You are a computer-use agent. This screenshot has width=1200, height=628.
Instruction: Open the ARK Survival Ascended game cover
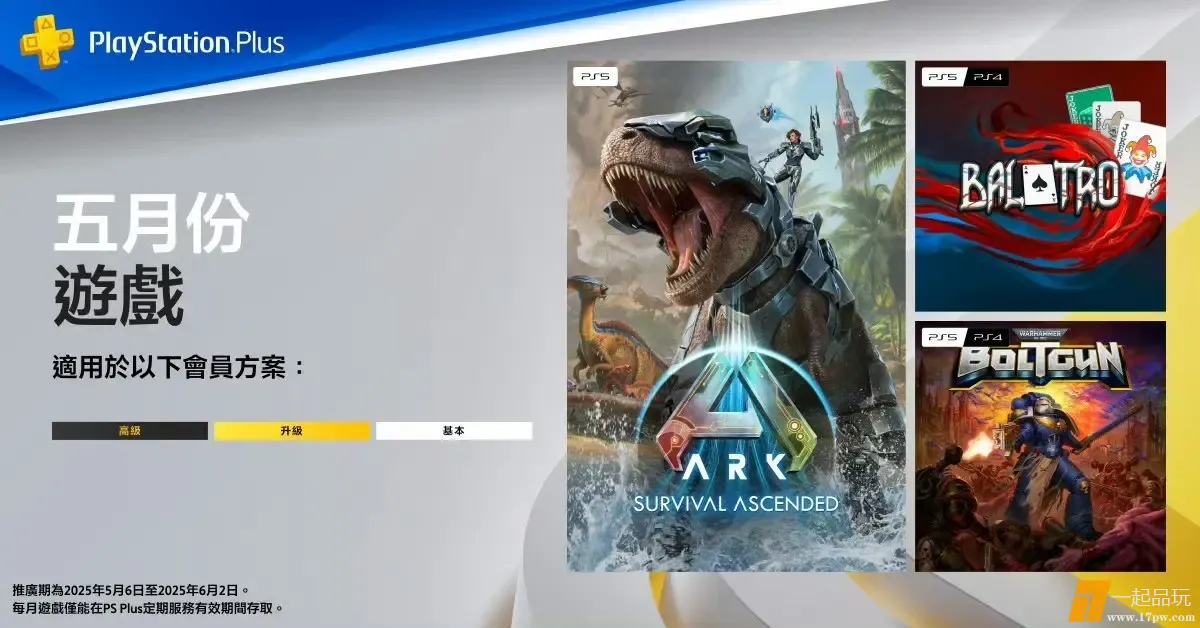(x=736, y=316)
